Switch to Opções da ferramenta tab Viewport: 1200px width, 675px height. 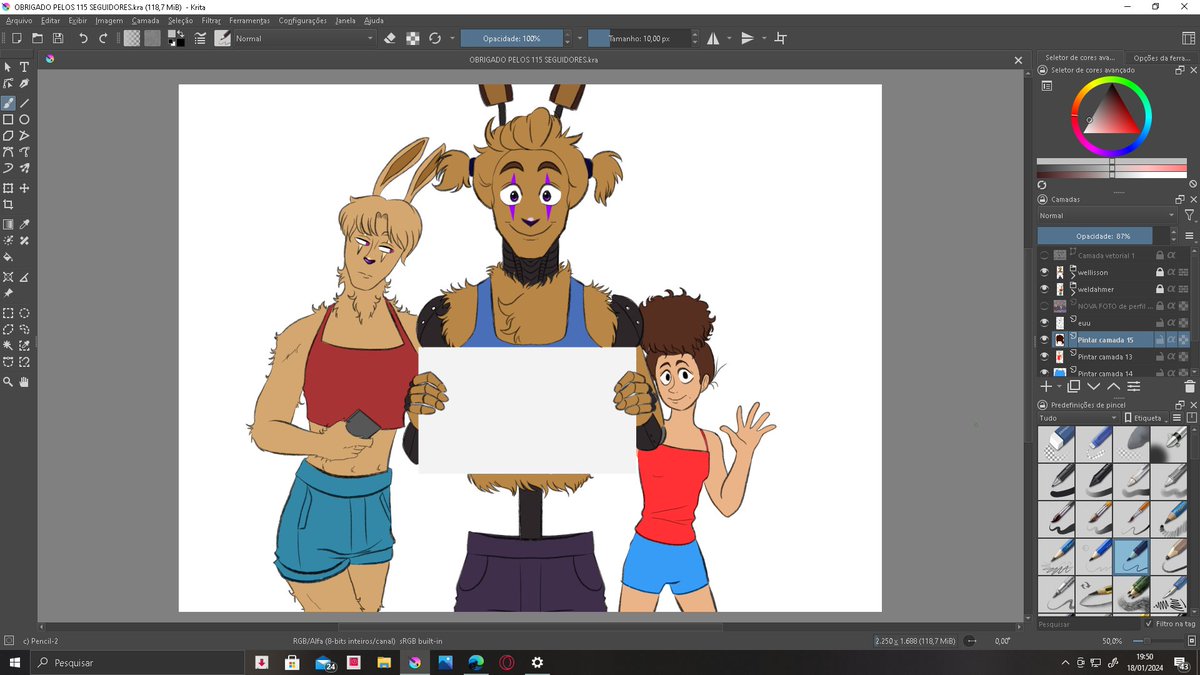tap(1162, 58)
